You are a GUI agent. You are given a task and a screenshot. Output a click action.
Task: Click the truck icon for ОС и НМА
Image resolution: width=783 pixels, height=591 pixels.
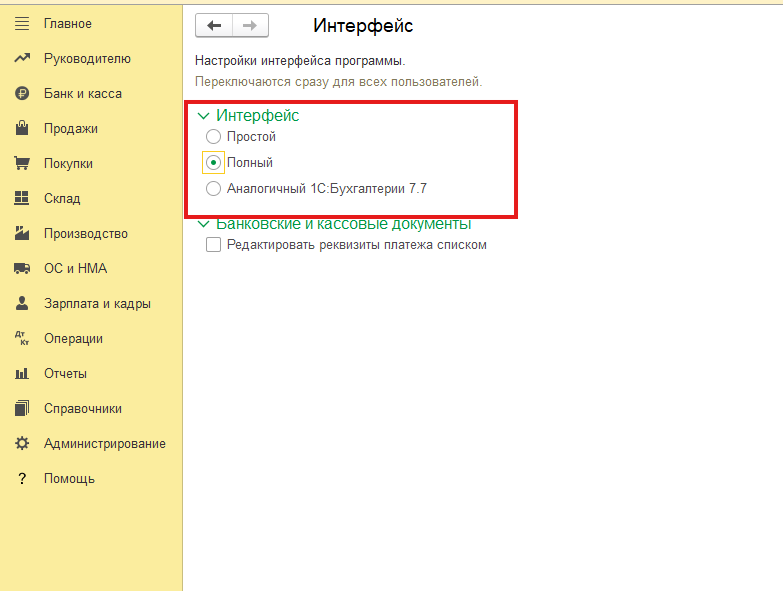click(x=21, y=268)
